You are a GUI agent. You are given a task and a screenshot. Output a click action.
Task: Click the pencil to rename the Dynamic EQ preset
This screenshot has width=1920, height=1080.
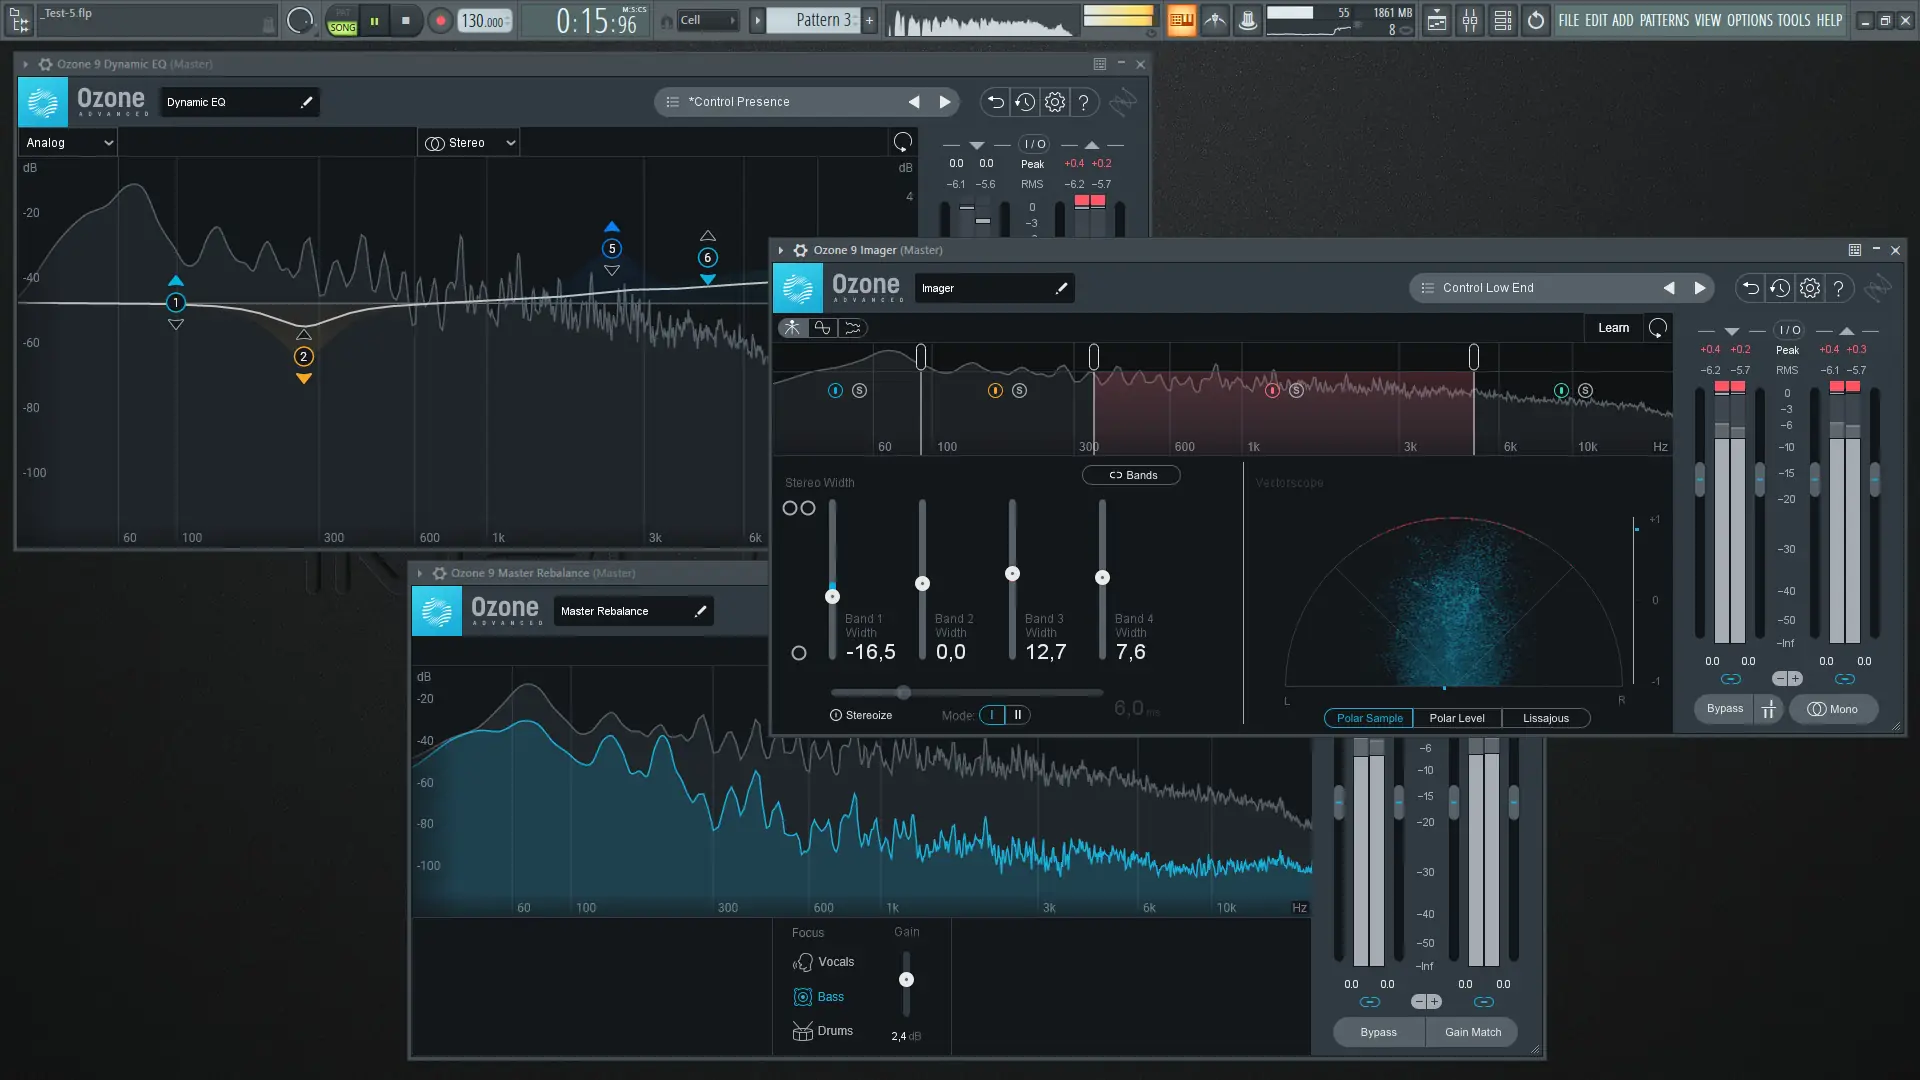coord(305,101)
